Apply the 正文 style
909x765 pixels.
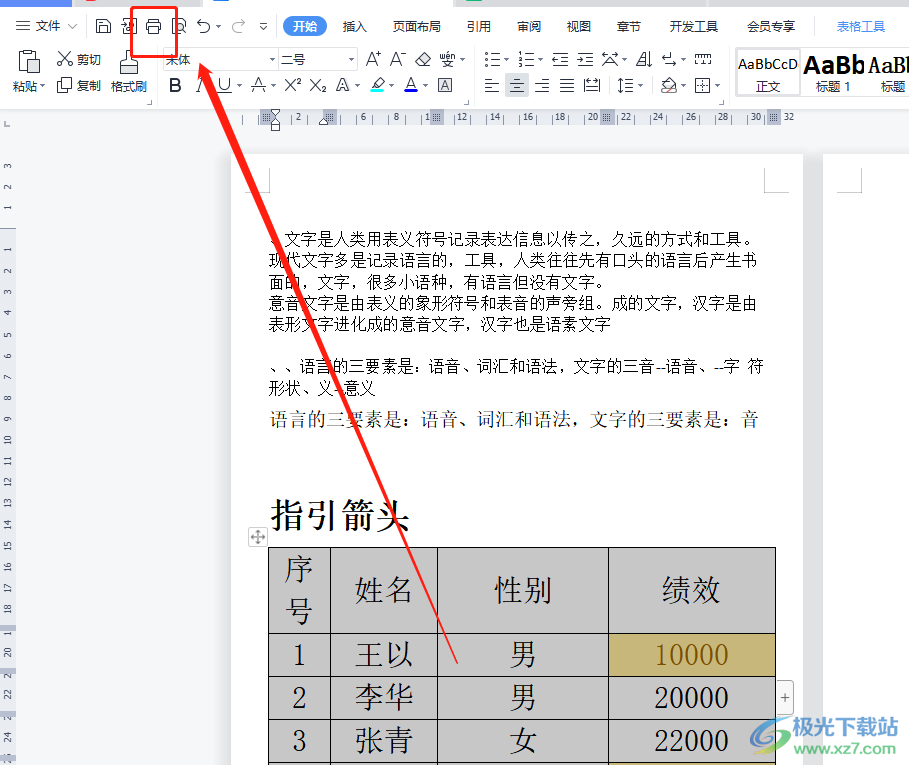tap(768, 73)
